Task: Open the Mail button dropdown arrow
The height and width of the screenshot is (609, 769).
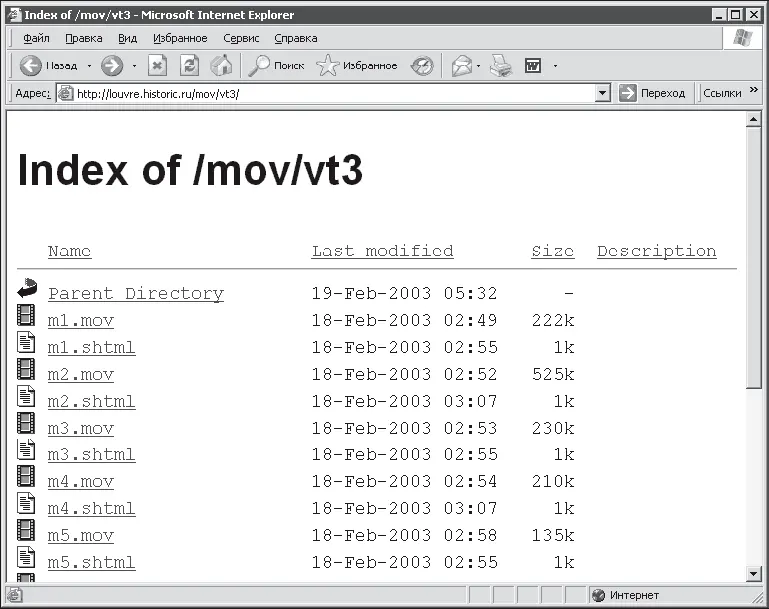Action: (x=478, y=66)
